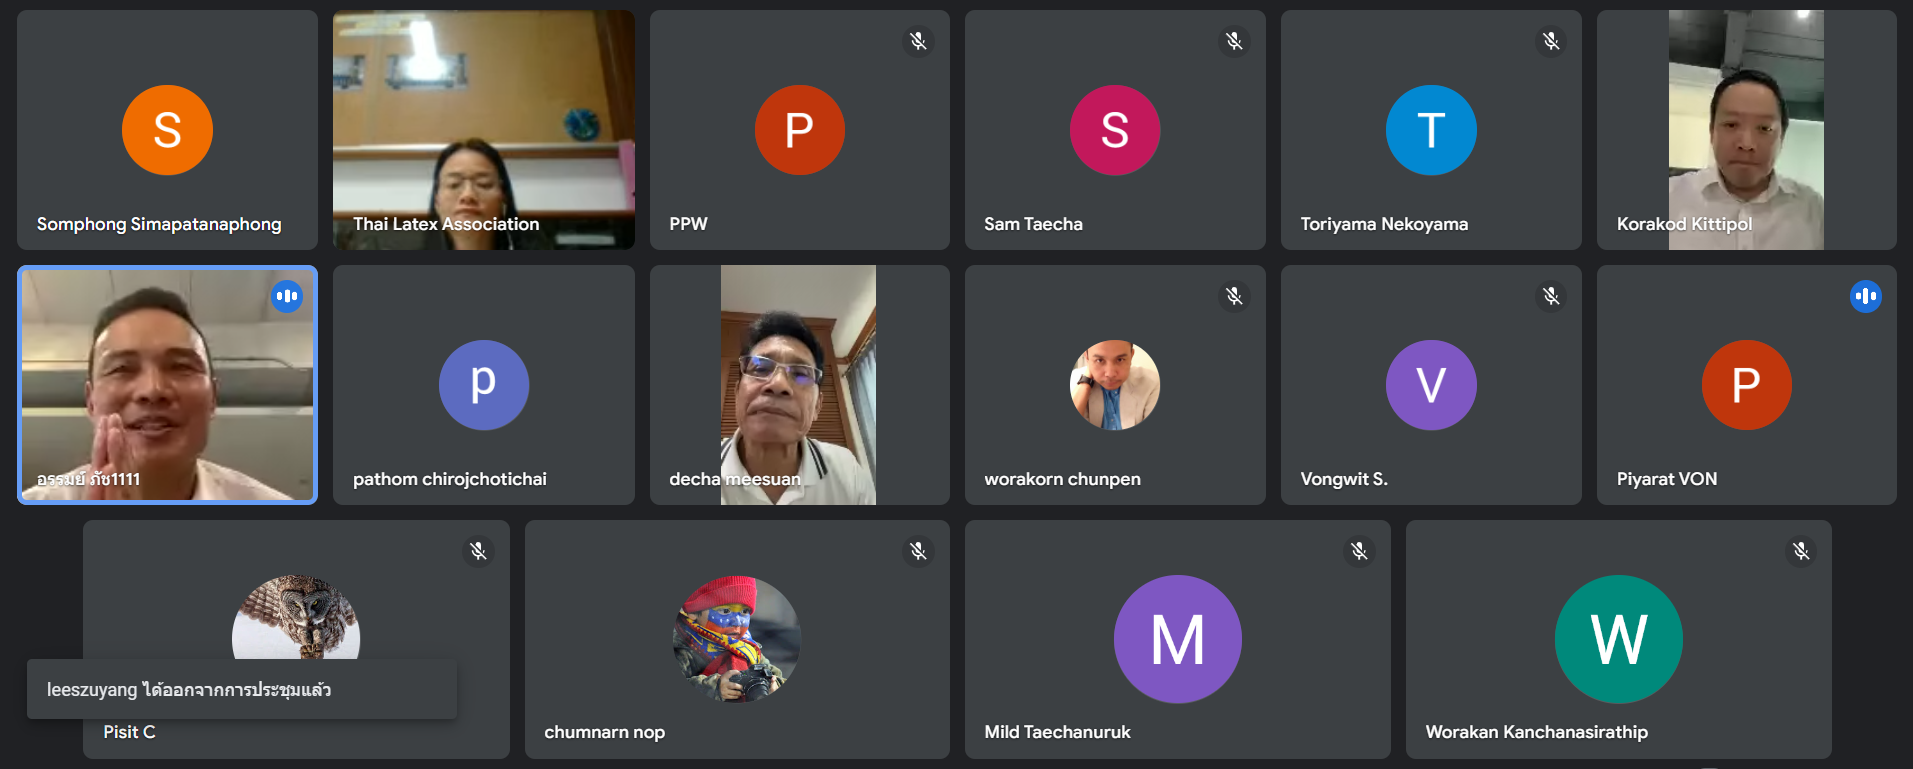Click muted mic icon on Toriyama Nekoyama tile
This screenshot has width=1913, height=769.
tap(1550, 41)
